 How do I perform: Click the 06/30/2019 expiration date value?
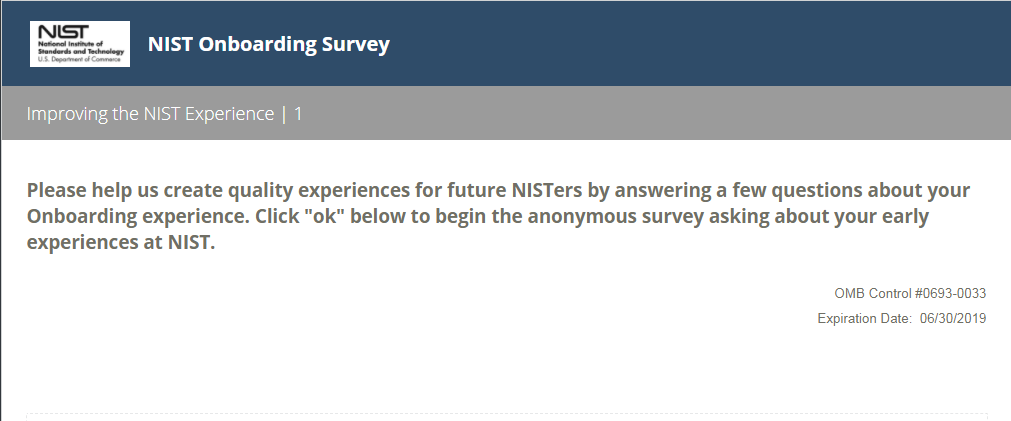point(953,319)
